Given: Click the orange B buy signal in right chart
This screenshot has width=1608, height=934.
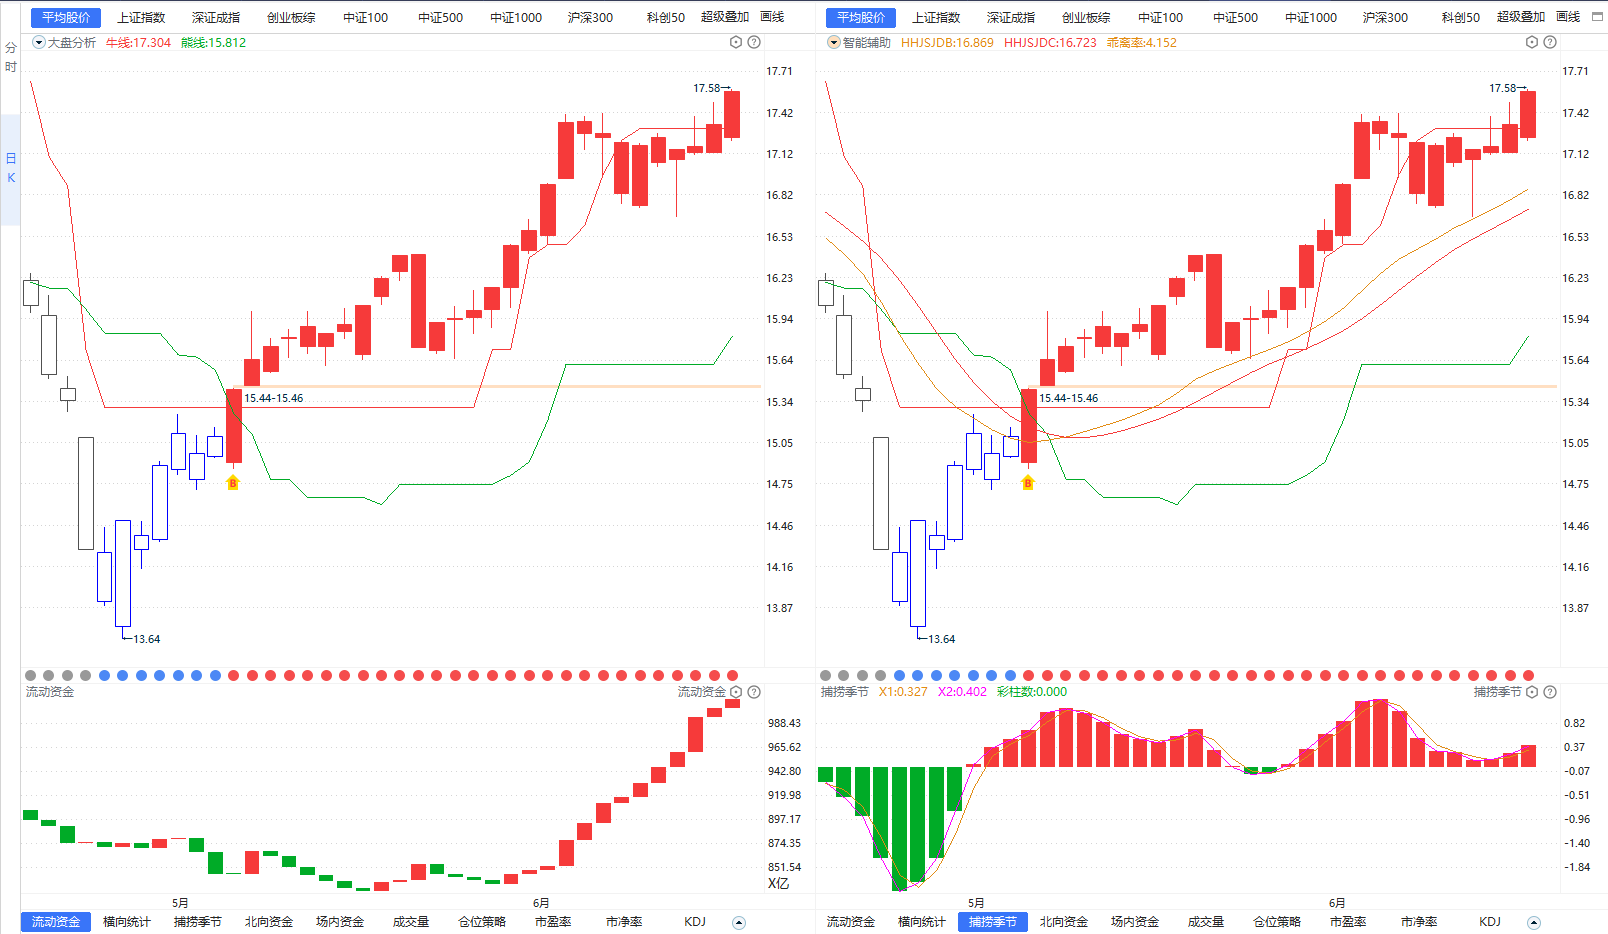Looking at the screenshot, I should click(1028, 483).
